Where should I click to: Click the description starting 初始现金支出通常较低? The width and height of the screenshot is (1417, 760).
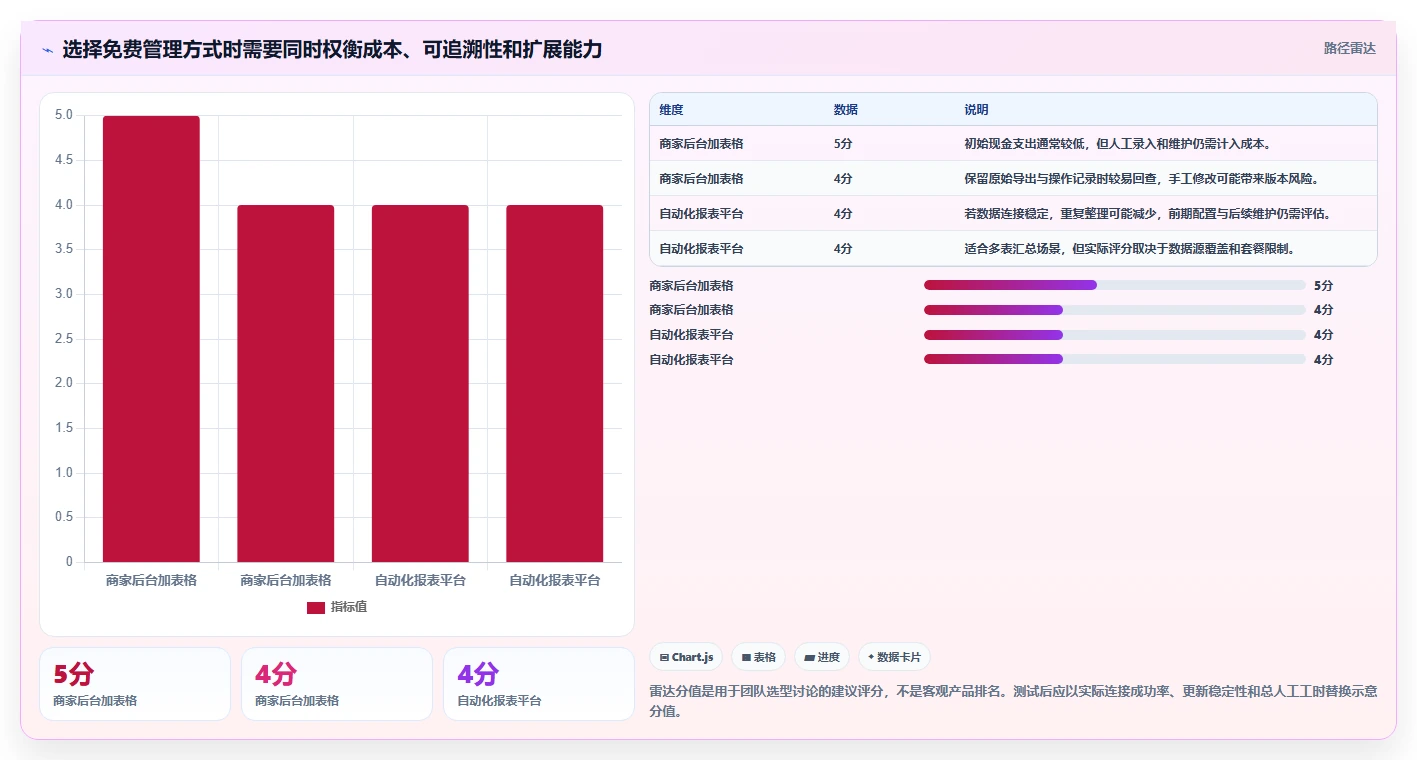tap(1118, 144)
